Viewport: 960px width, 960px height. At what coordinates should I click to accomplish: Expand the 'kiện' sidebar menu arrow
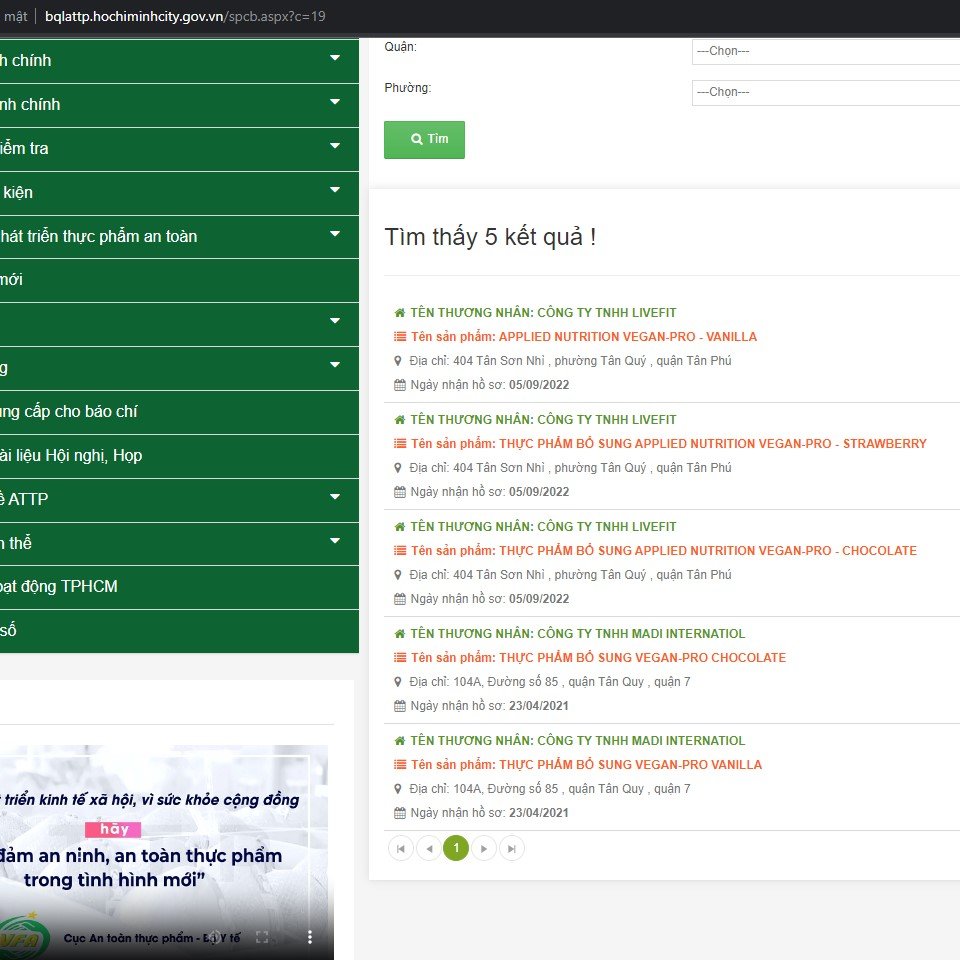(x=335, y=190)
